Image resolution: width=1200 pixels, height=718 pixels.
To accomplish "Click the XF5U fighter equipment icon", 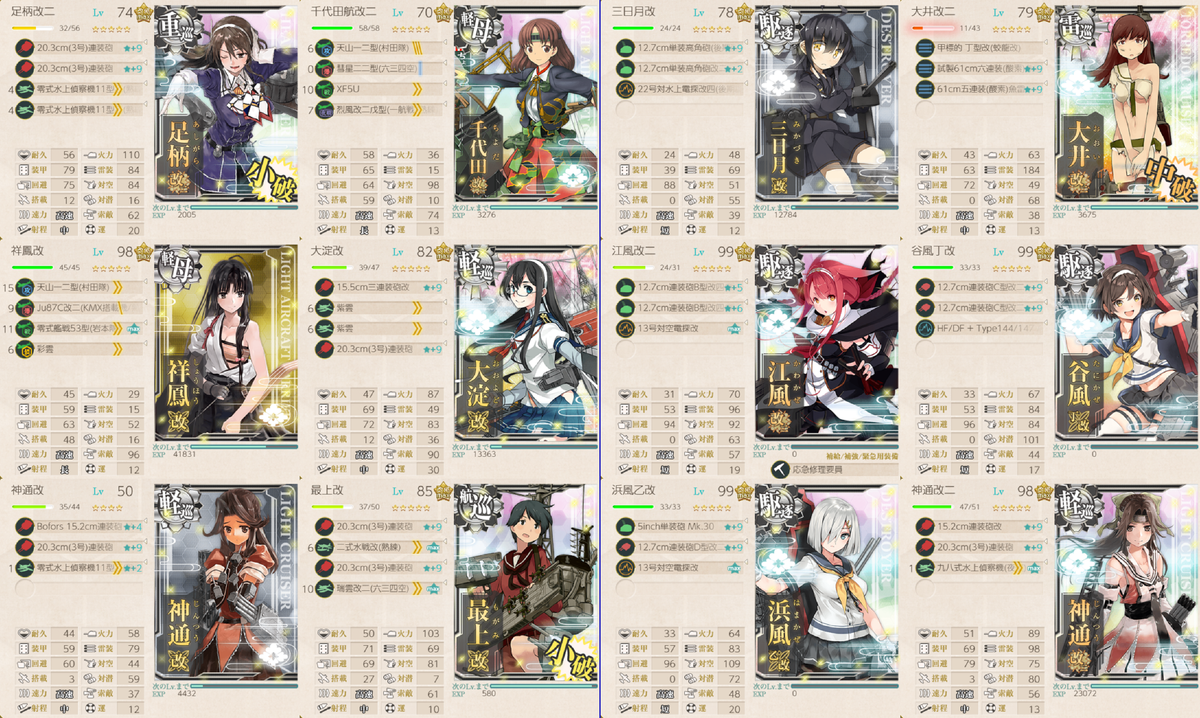I will tap(325, 88).
